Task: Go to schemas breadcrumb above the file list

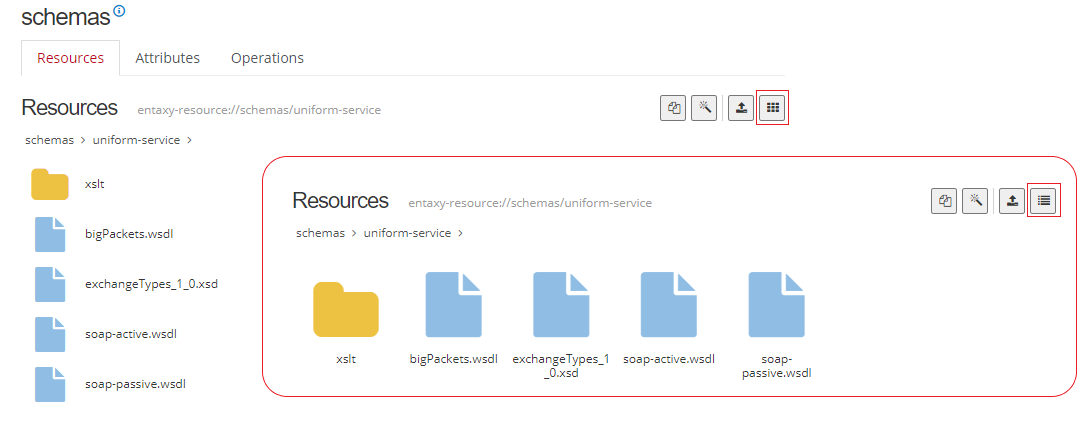Action: pos(49,140)
